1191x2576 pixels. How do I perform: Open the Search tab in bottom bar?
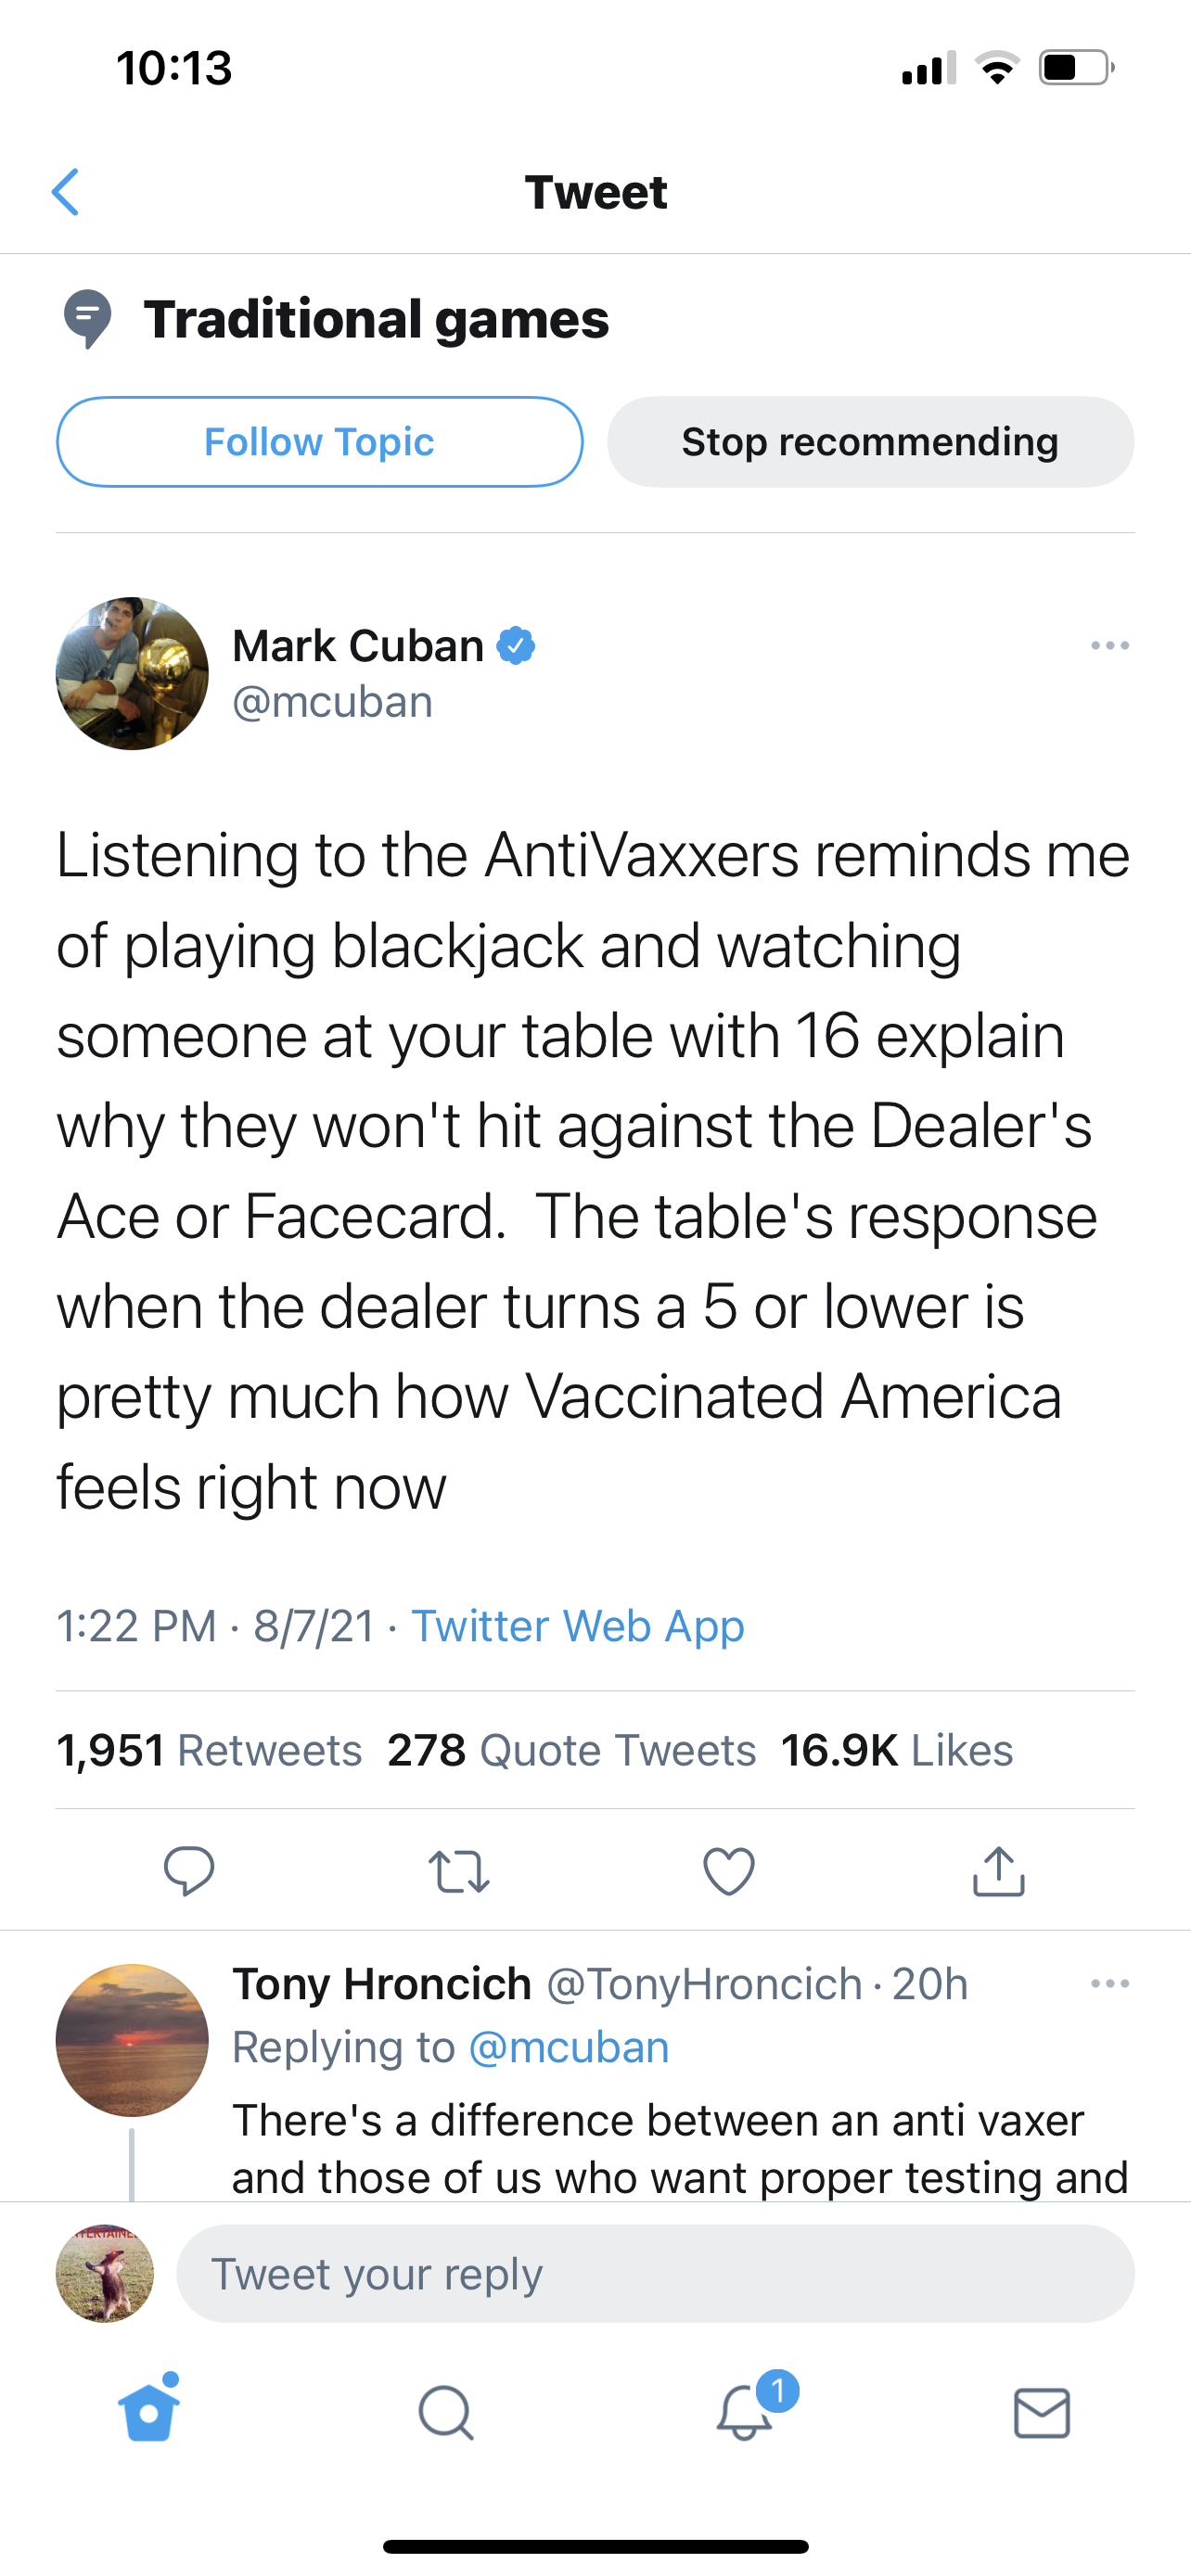446,2414
